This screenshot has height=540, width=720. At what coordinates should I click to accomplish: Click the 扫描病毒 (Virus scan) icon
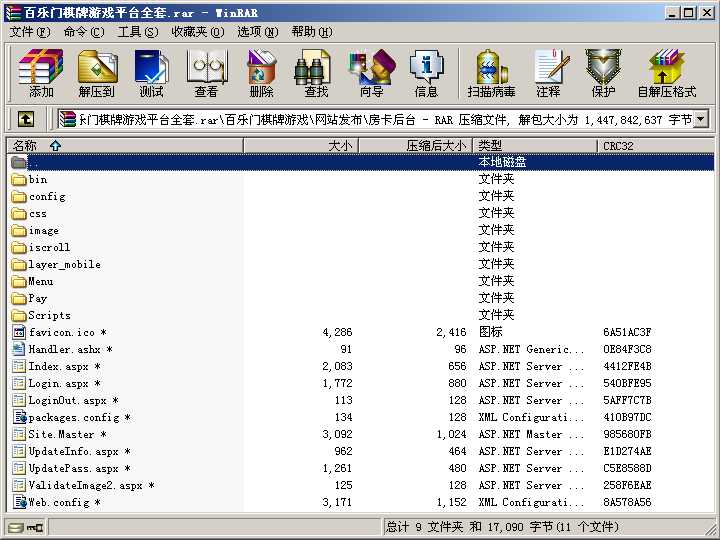(491, 73)
